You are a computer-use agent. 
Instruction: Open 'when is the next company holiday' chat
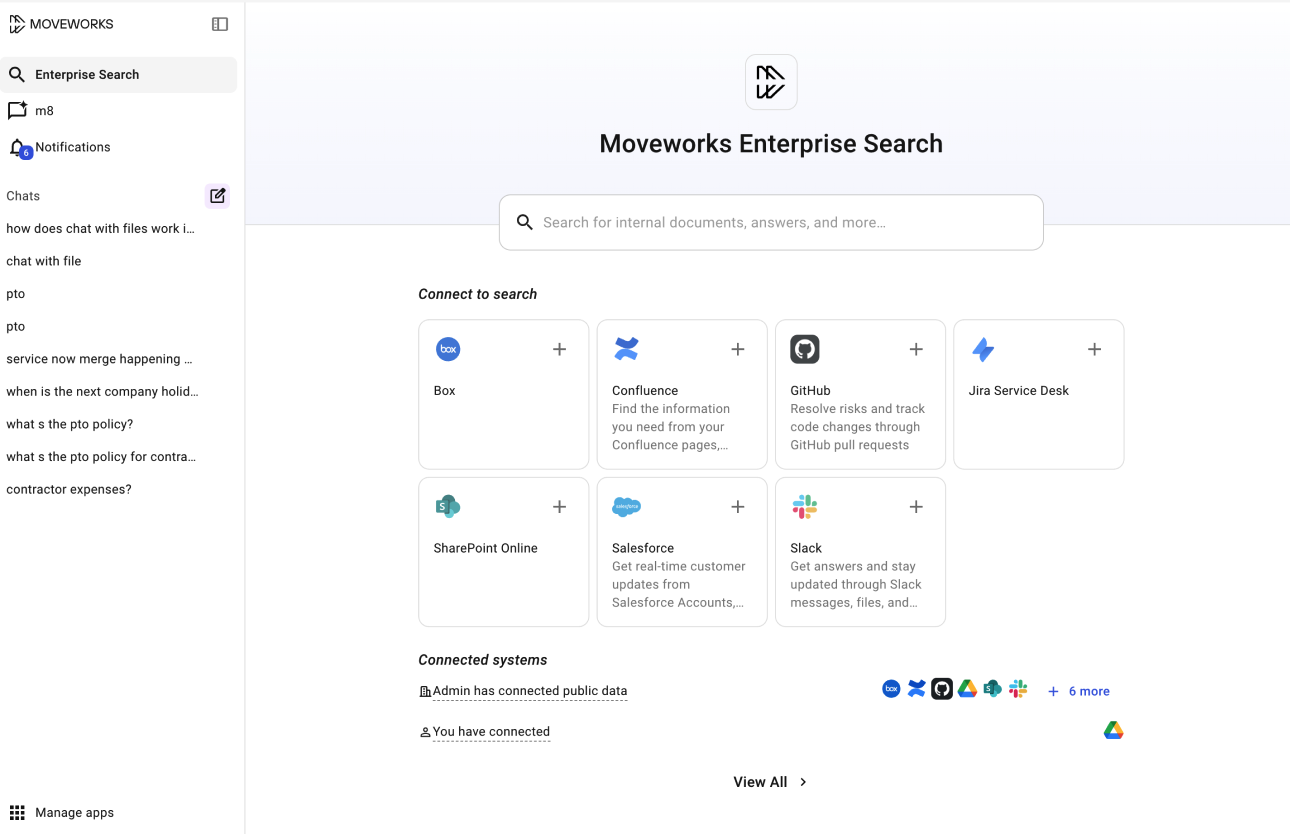(103, 392)
